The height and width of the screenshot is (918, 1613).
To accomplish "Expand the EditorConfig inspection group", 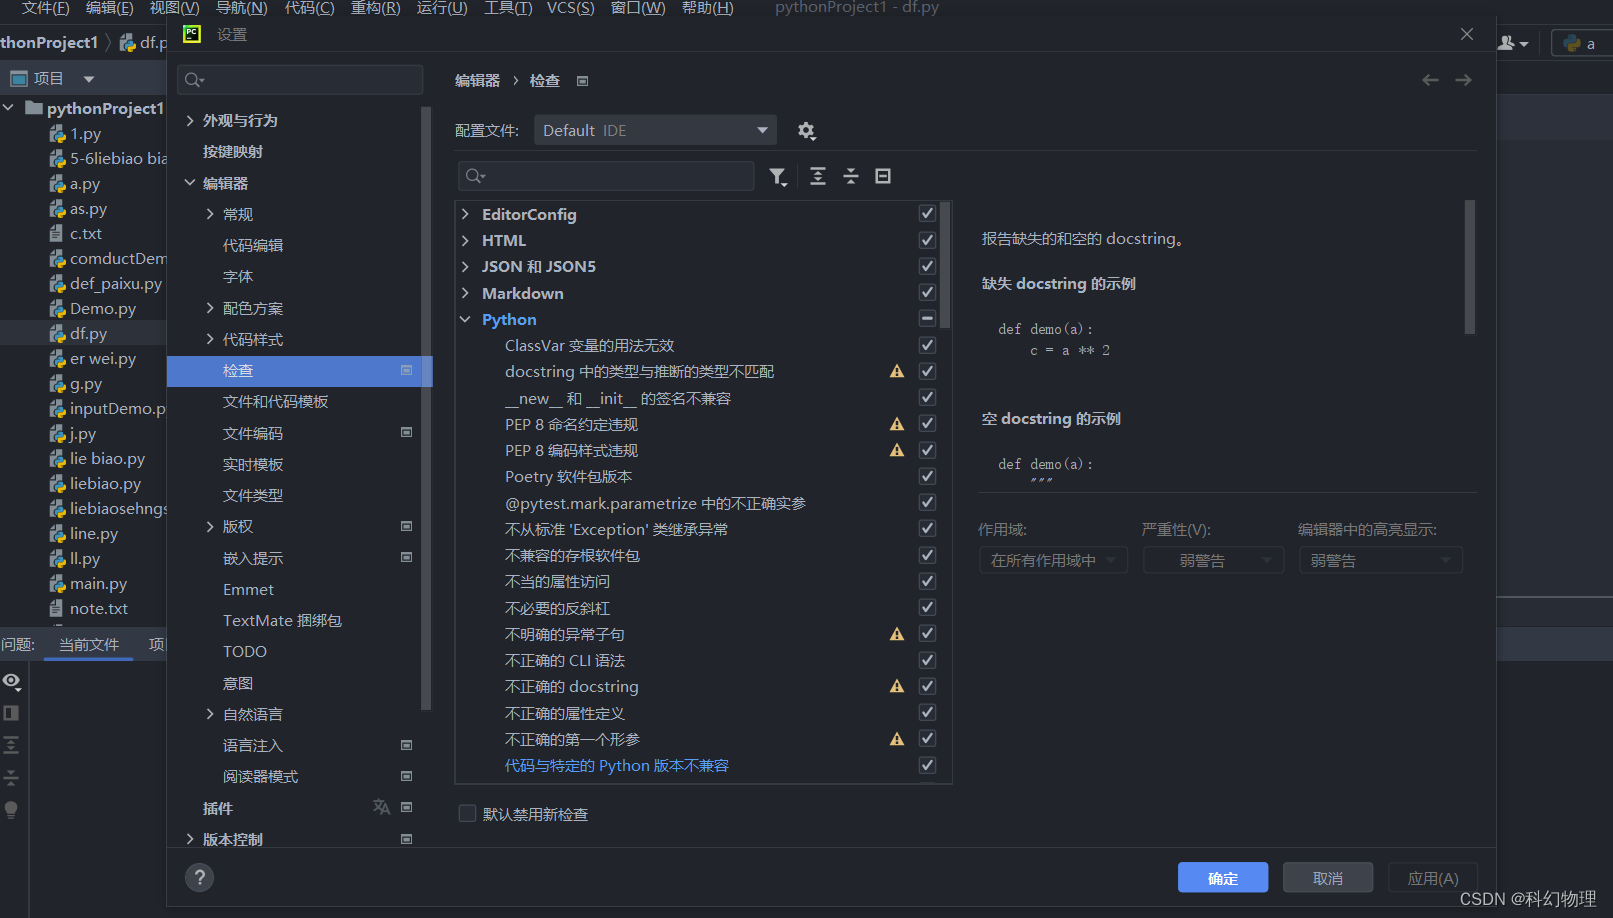I will point(464,213).
